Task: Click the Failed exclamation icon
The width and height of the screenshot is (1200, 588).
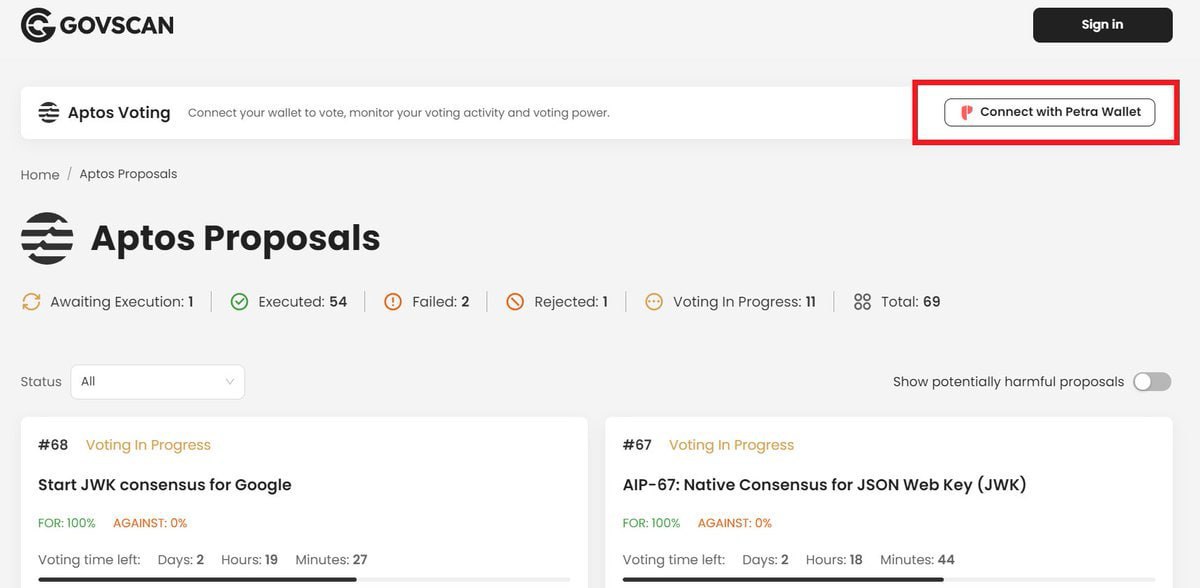Action: [x=393, y=302]
